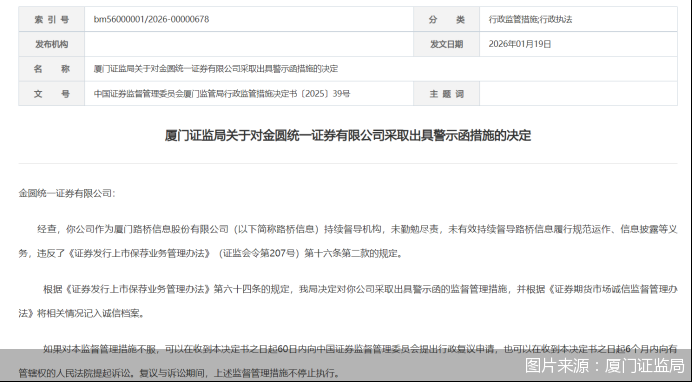Select the name row text about 金圆统一证券
The width and height of the screenshot is (692, 382).
pos(216,68)
